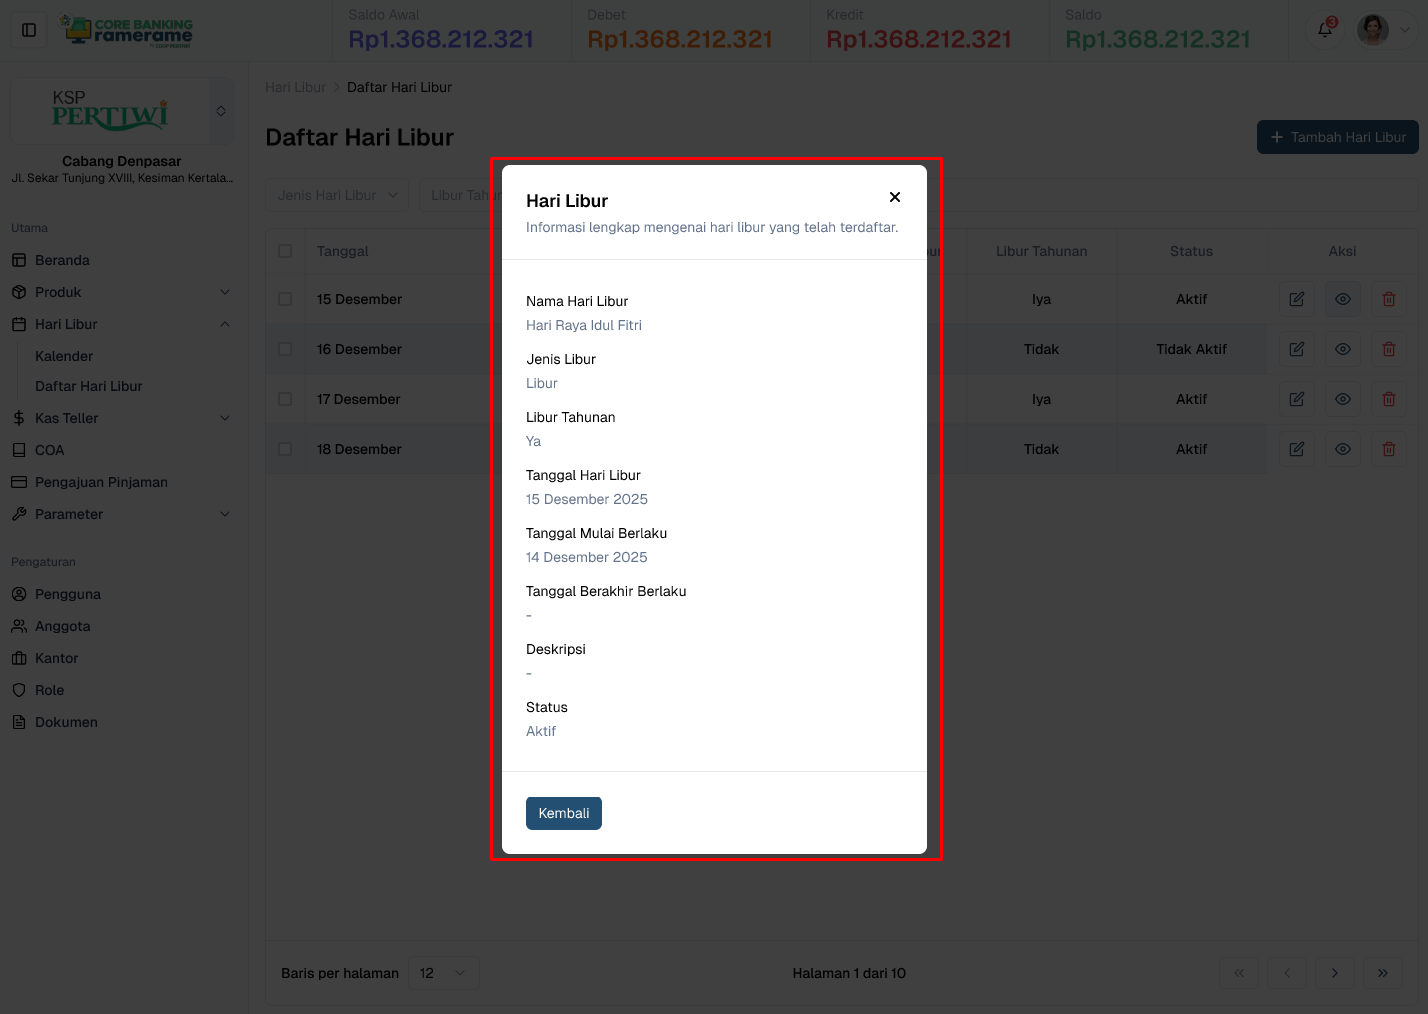Expand the Parameter sidebar section
Screen dimensions: 1428x1014
click(x=121, y=514)
